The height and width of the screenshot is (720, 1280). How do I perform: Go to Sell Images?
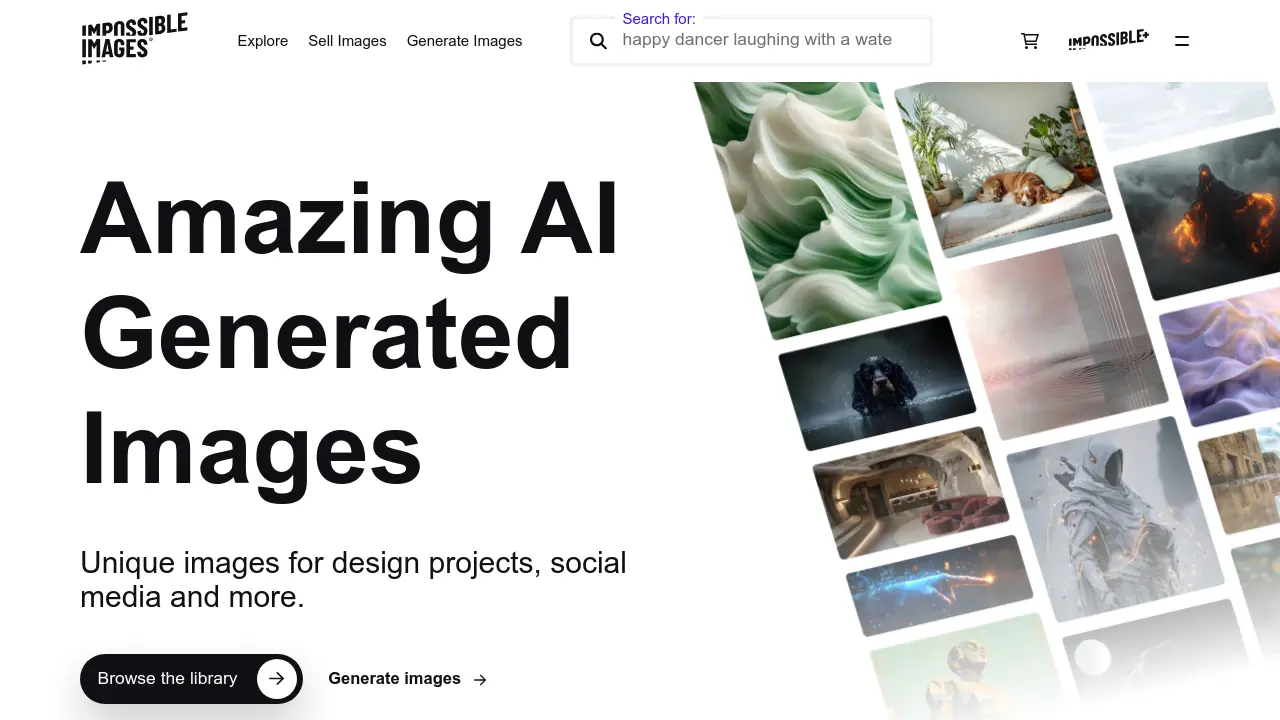point(347,41)
